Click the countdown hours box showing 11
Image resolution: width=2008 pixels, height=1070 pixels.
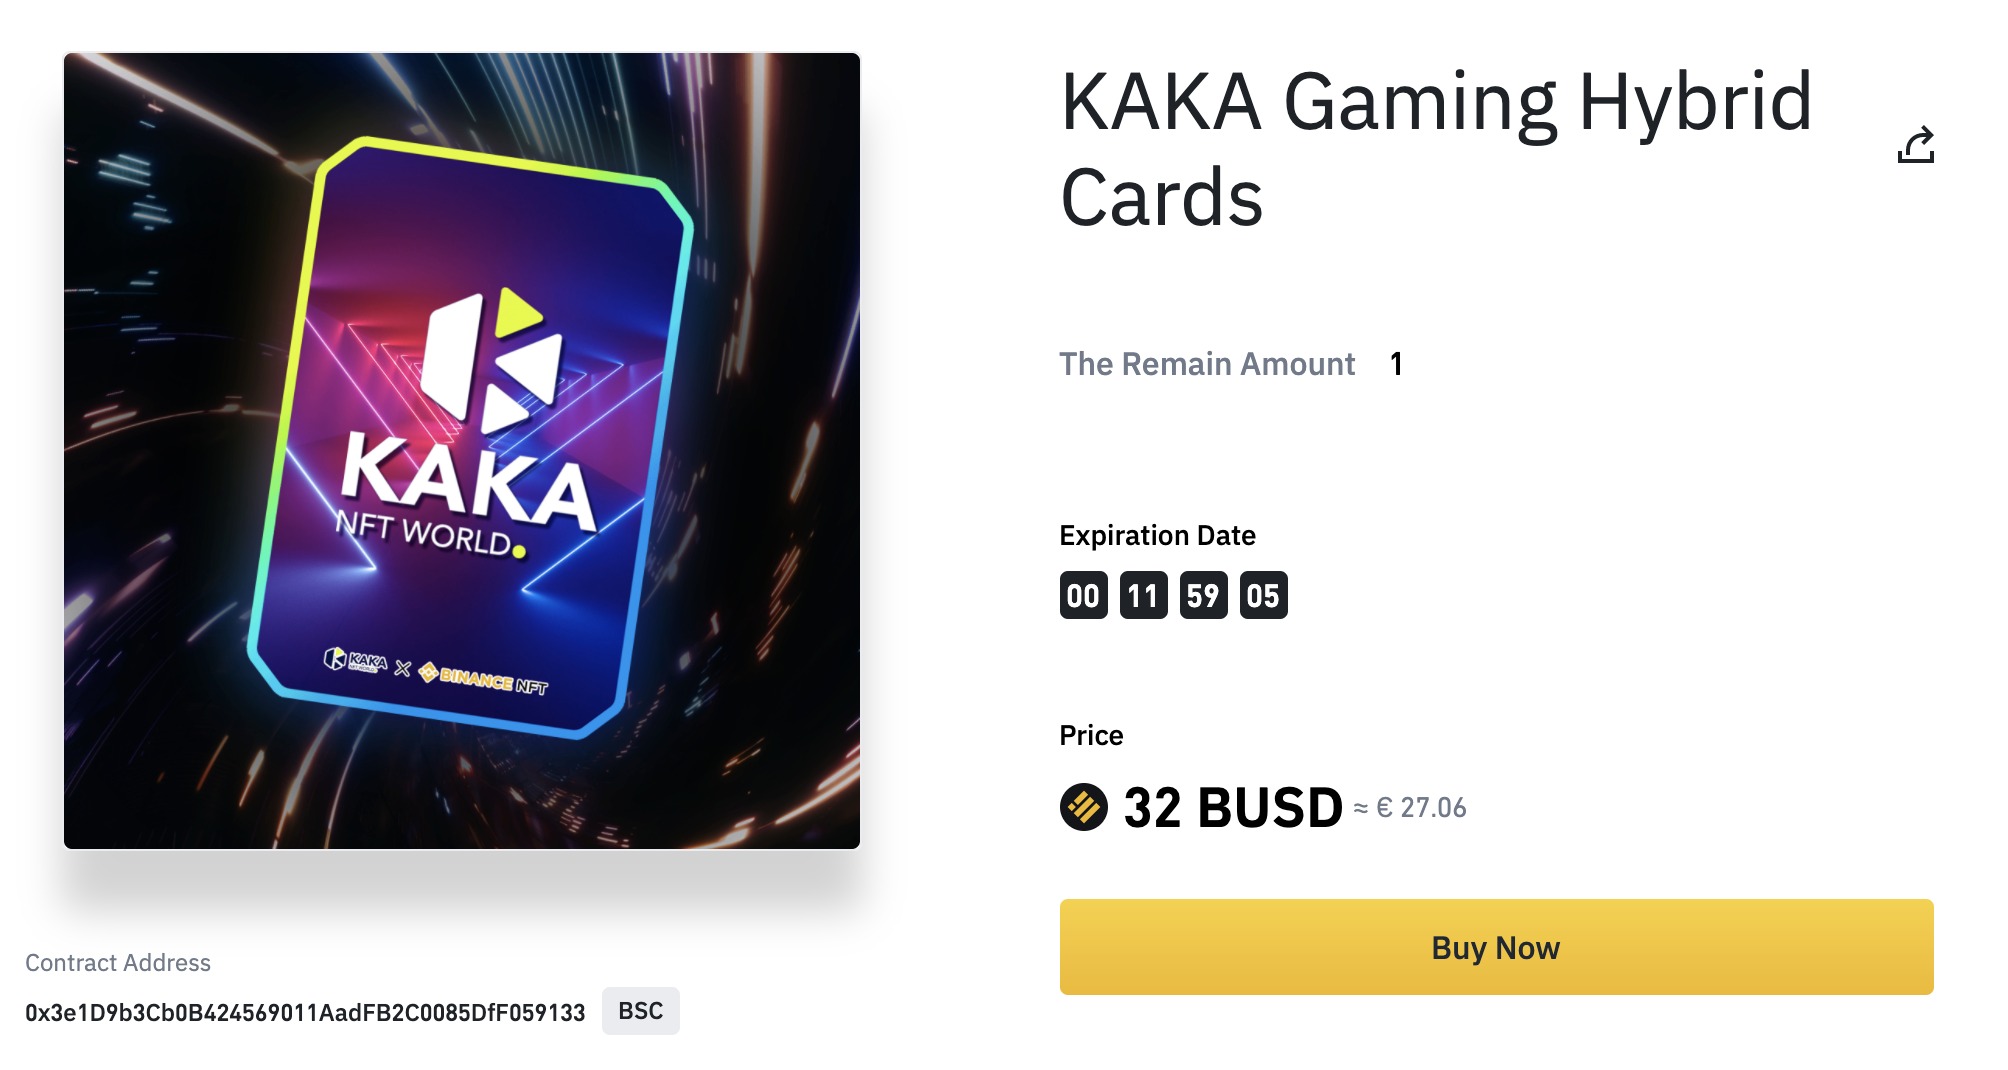[1143, 596]
